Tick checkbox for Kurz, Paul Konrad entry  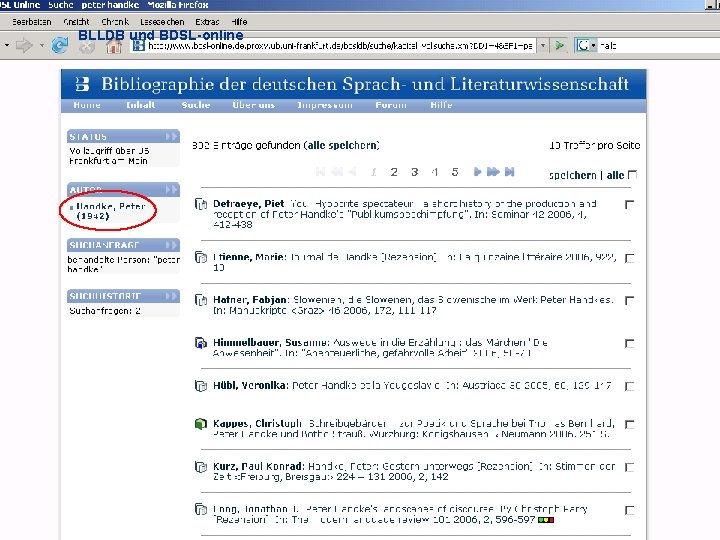630,467
